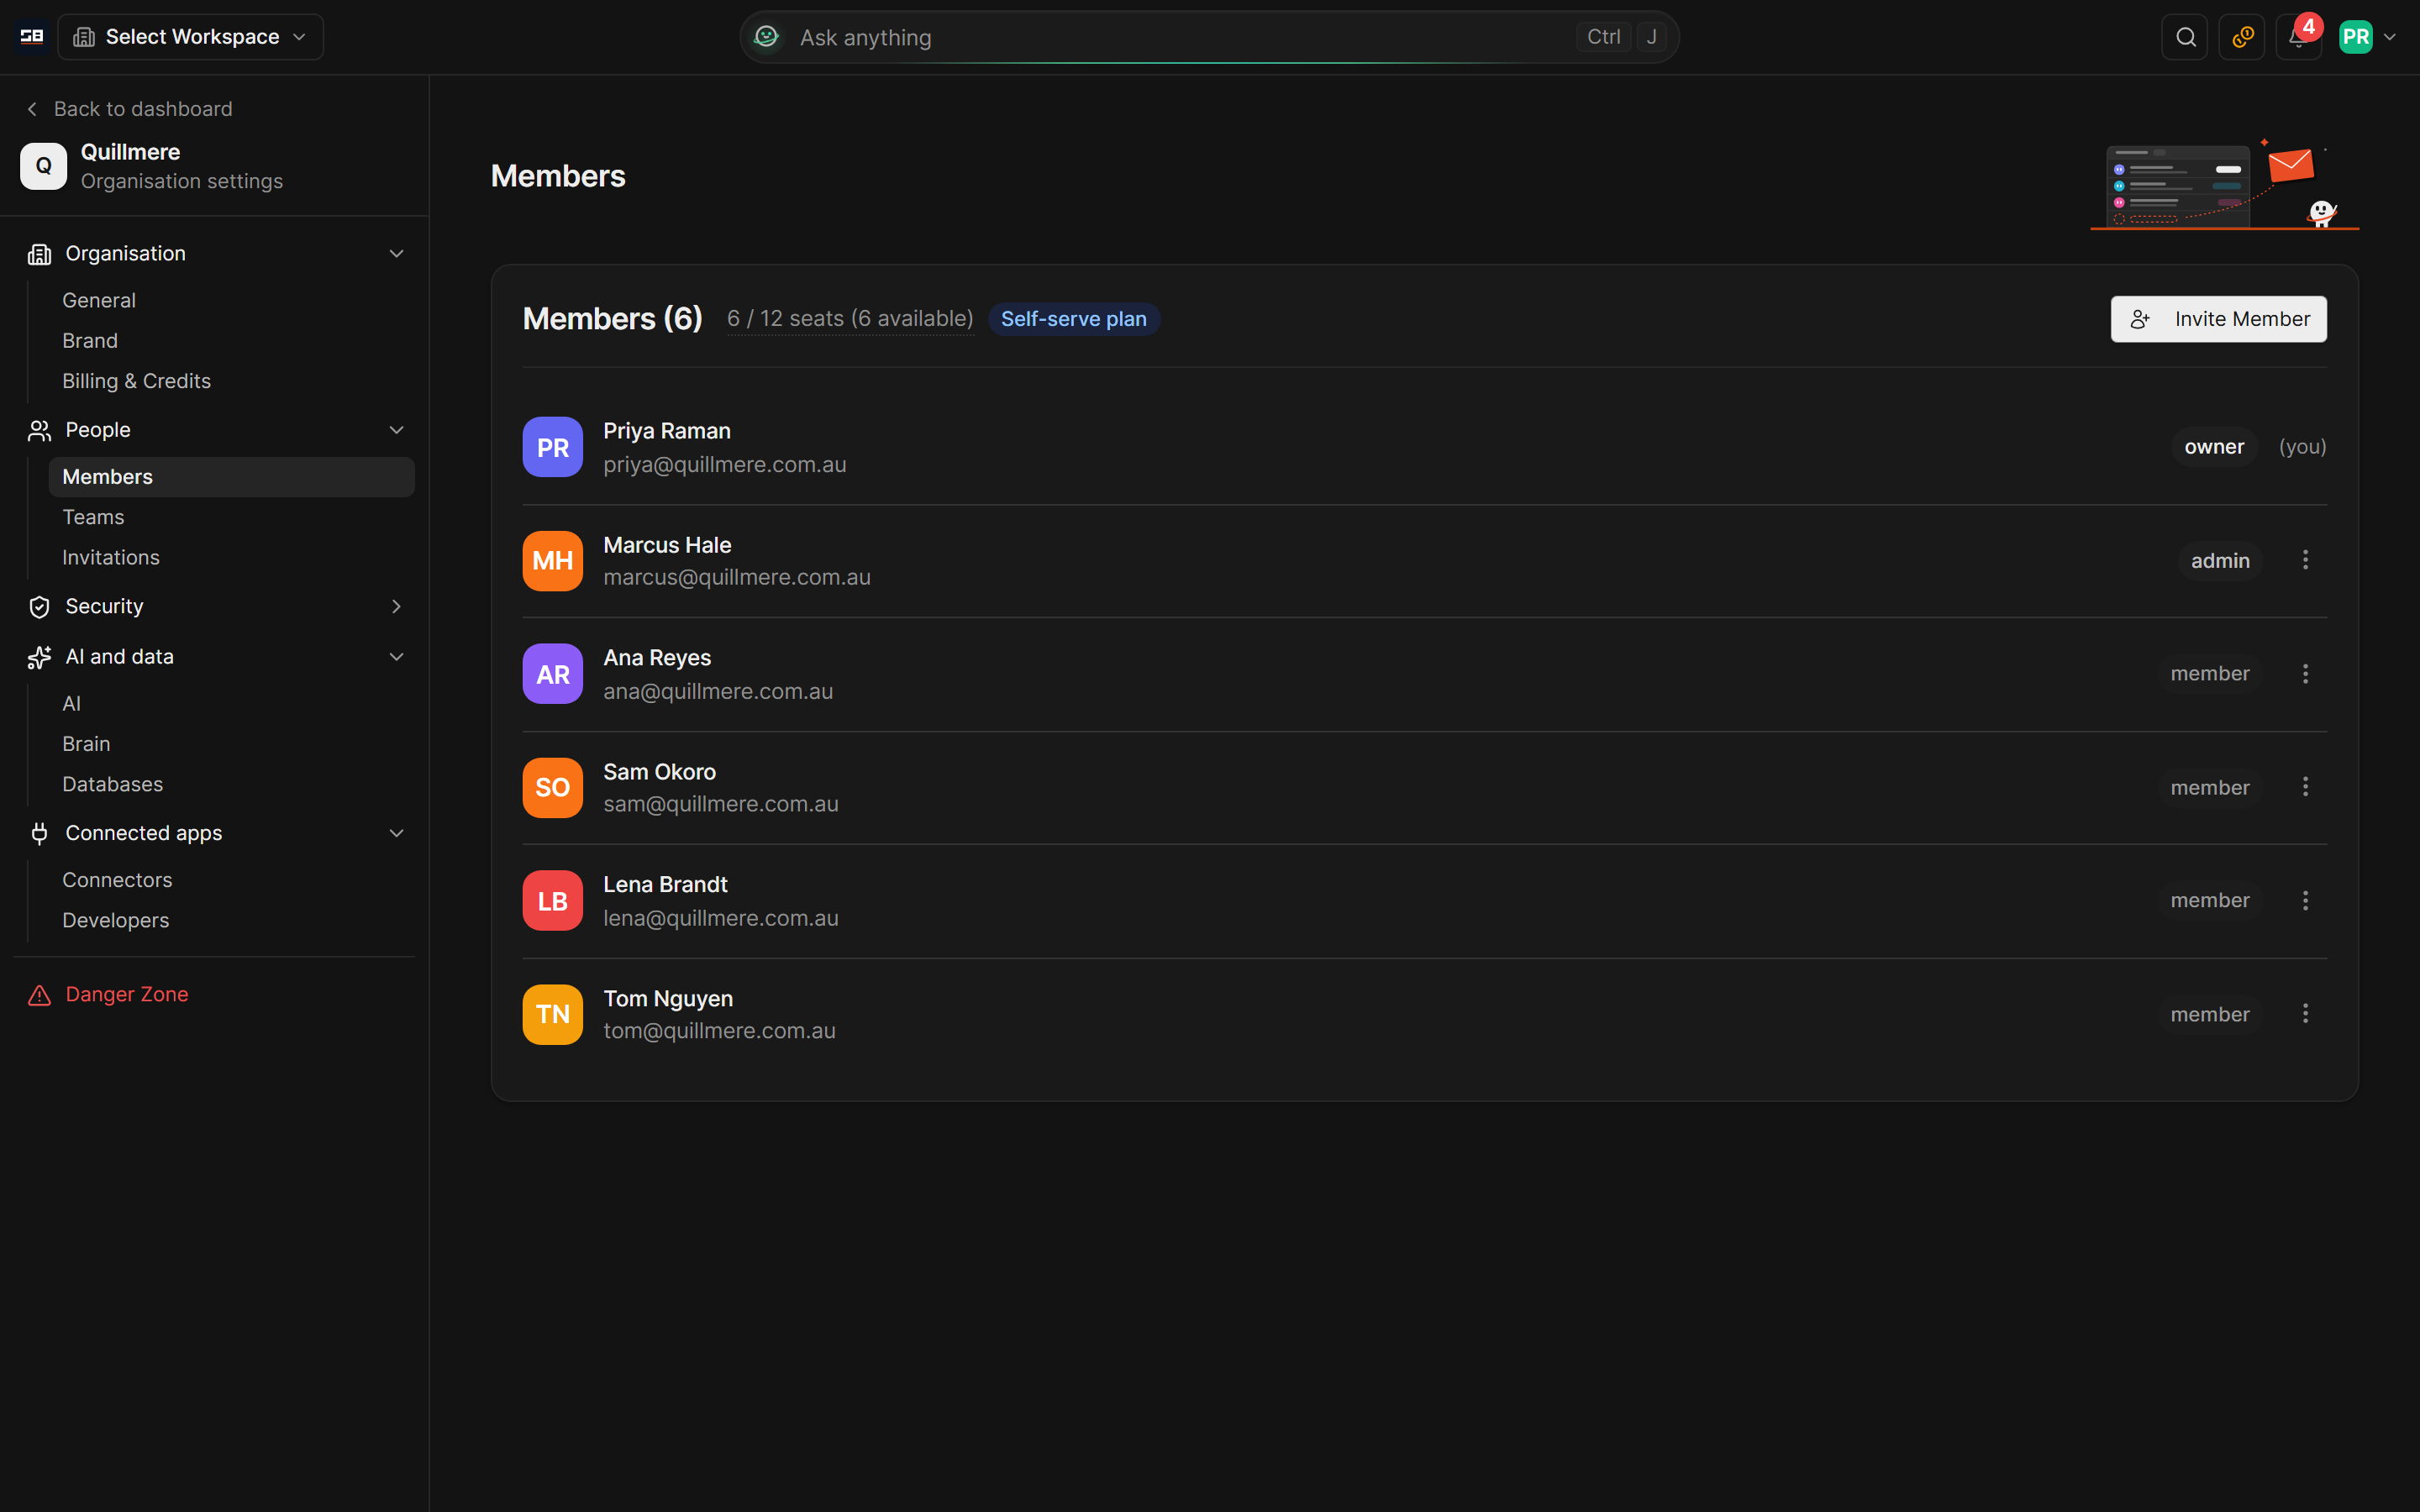The width and height of the screenshot is (2420, 1512).
Task: Click the admin role badge for Marcus Hale
Action: (2220, 561)
